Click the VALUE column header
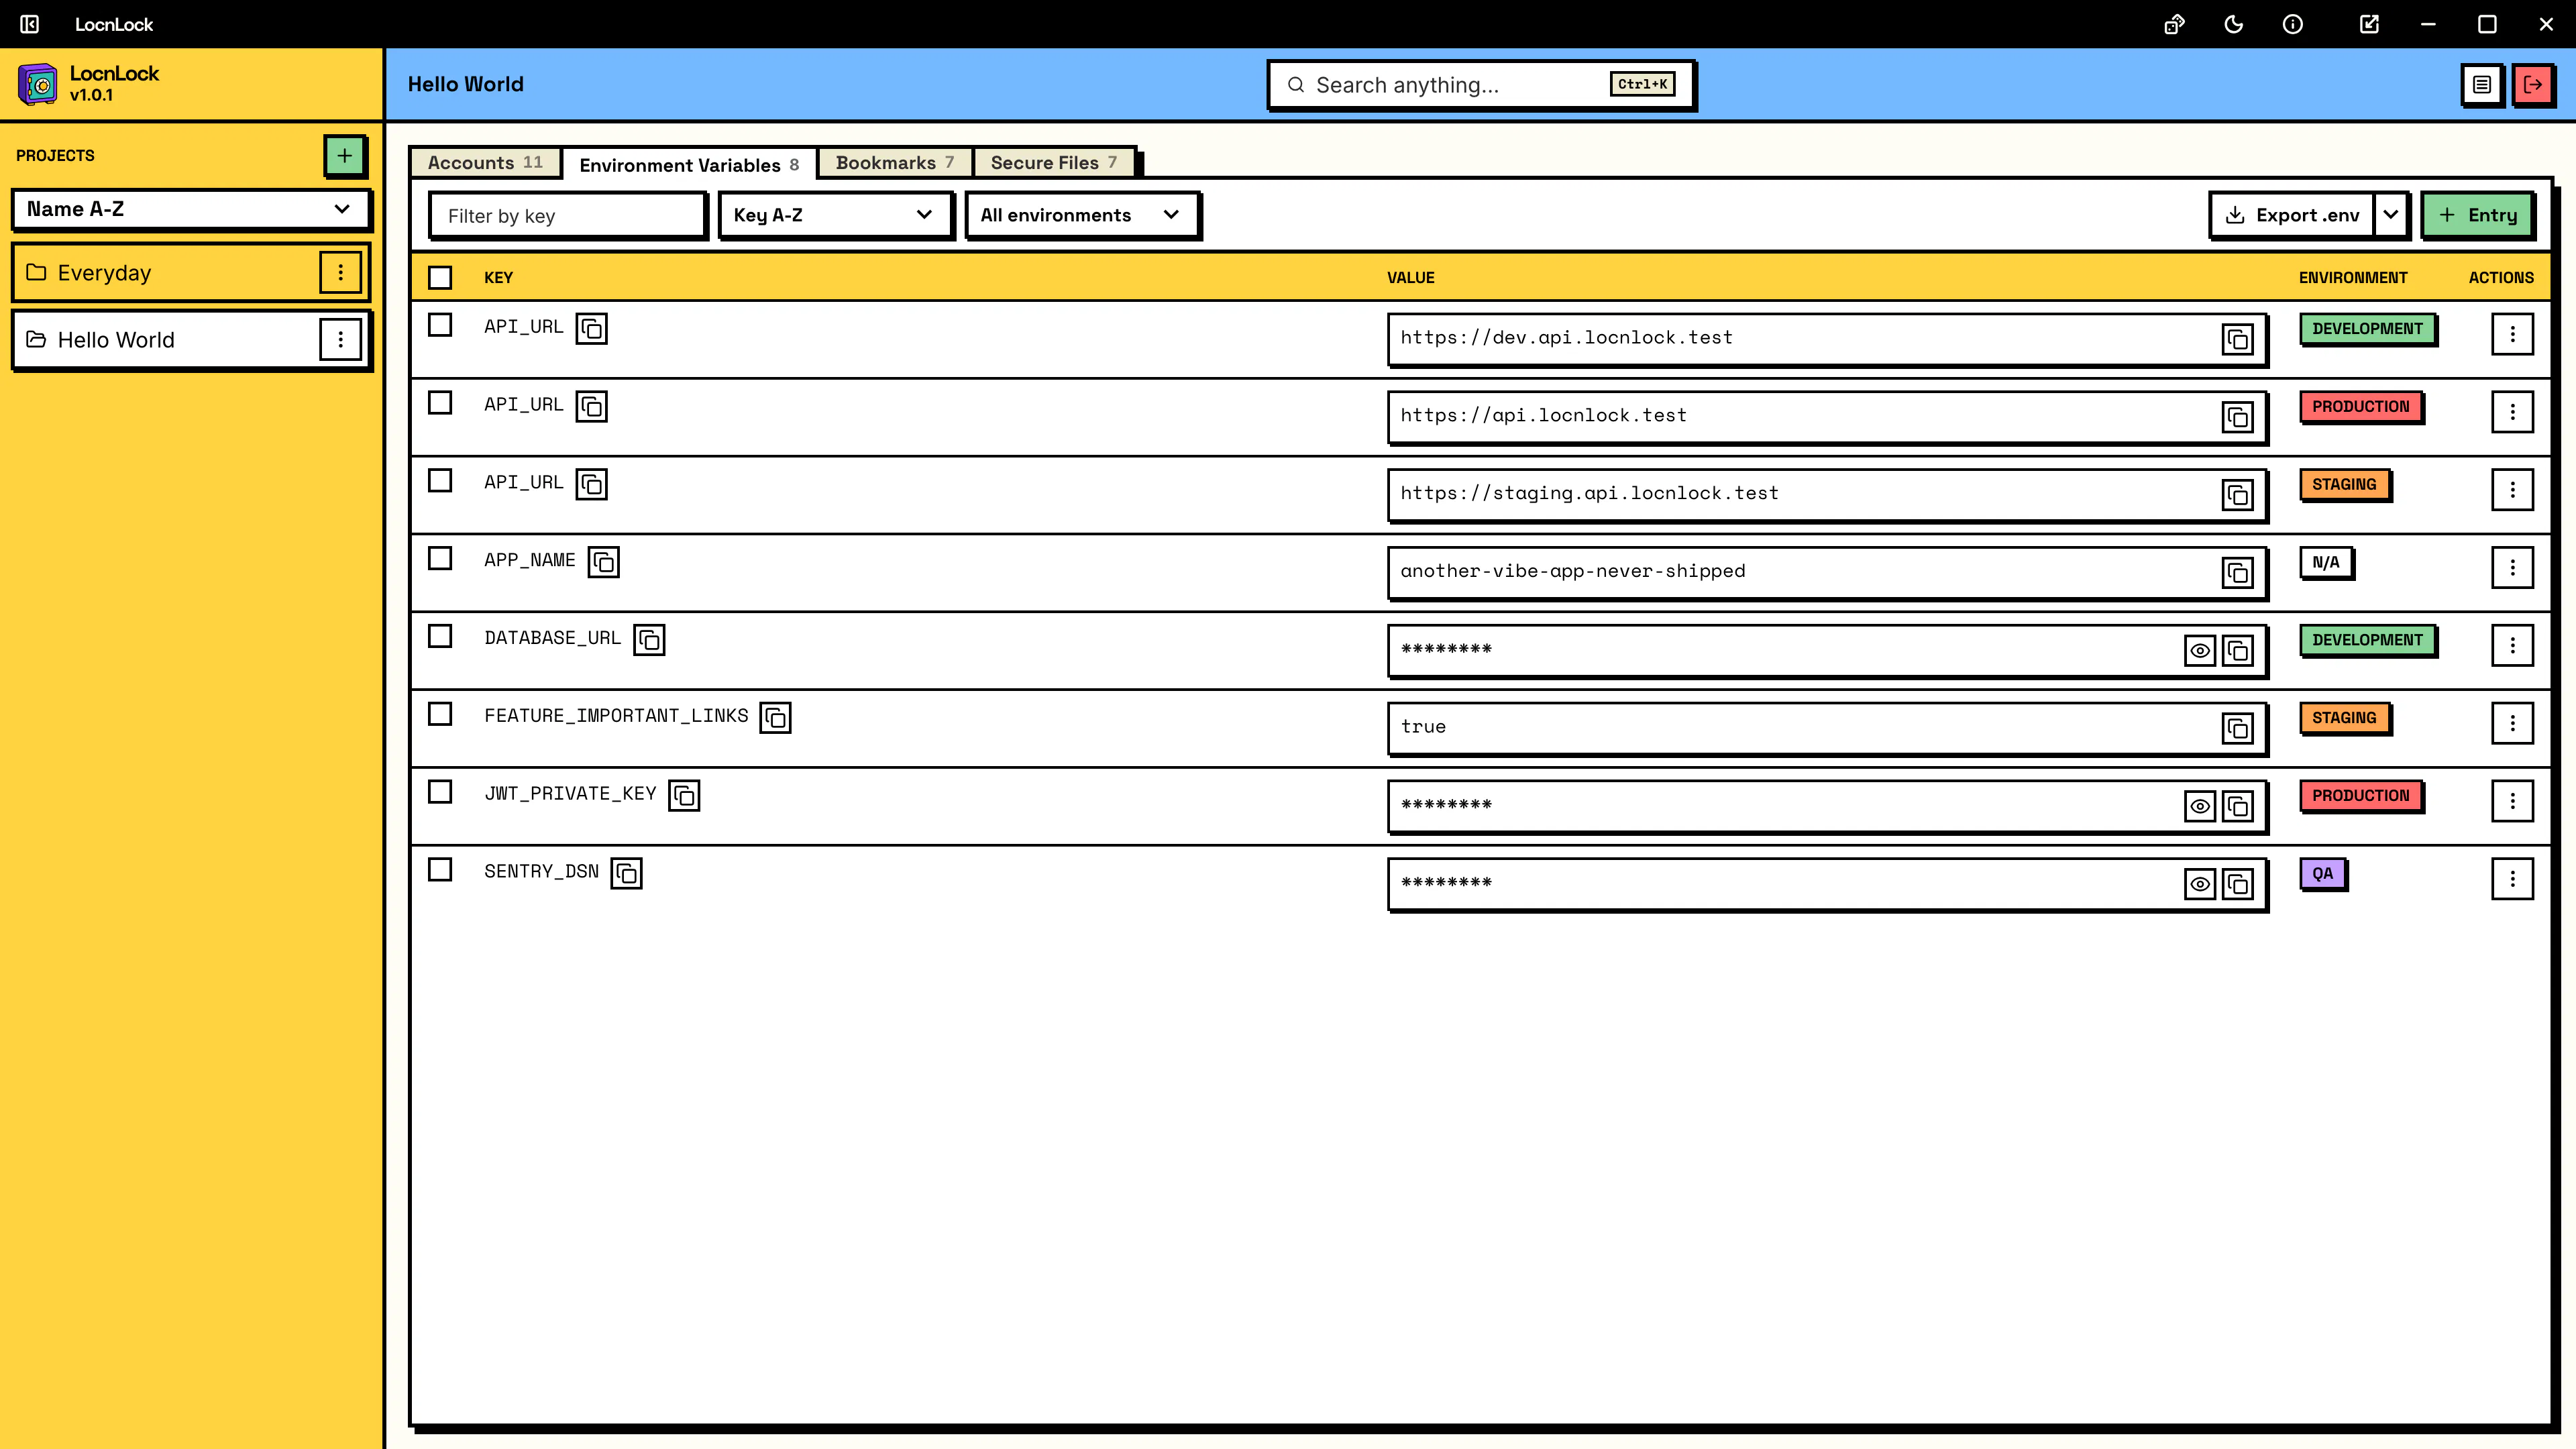Image resolution: width=2576 pixels, height=1449 pixels. [1410, 278]
